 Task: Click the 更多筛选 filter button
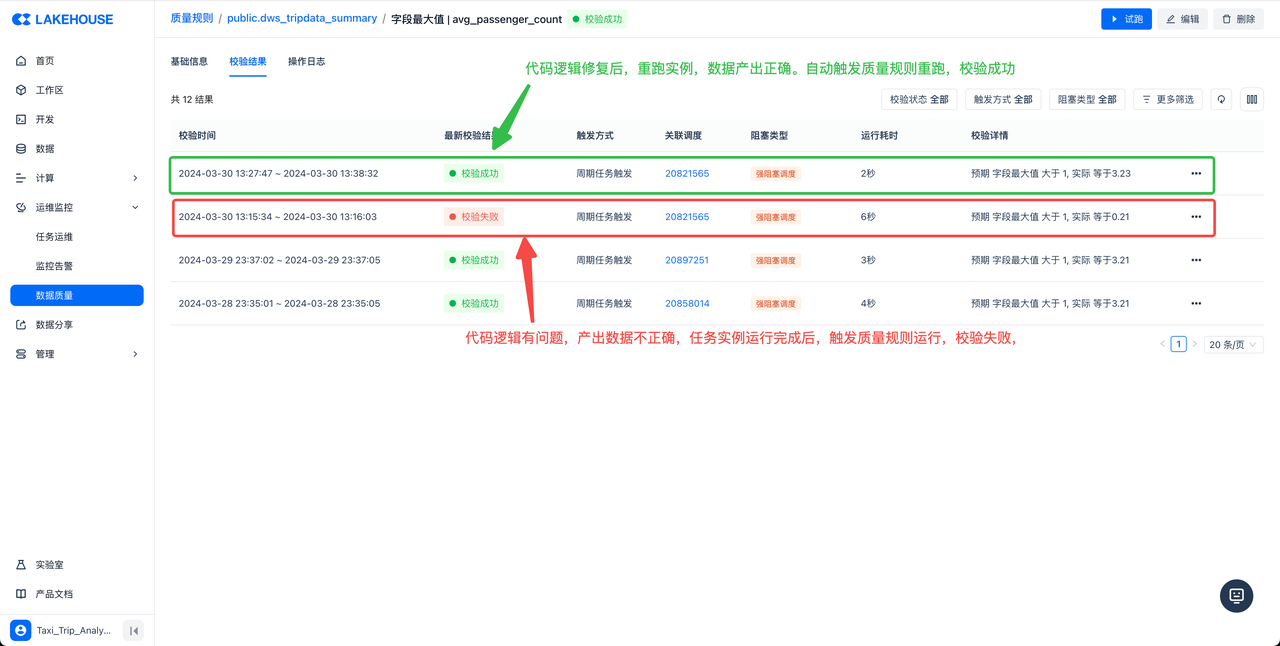pyautogui.click(x=1168, y=100)
